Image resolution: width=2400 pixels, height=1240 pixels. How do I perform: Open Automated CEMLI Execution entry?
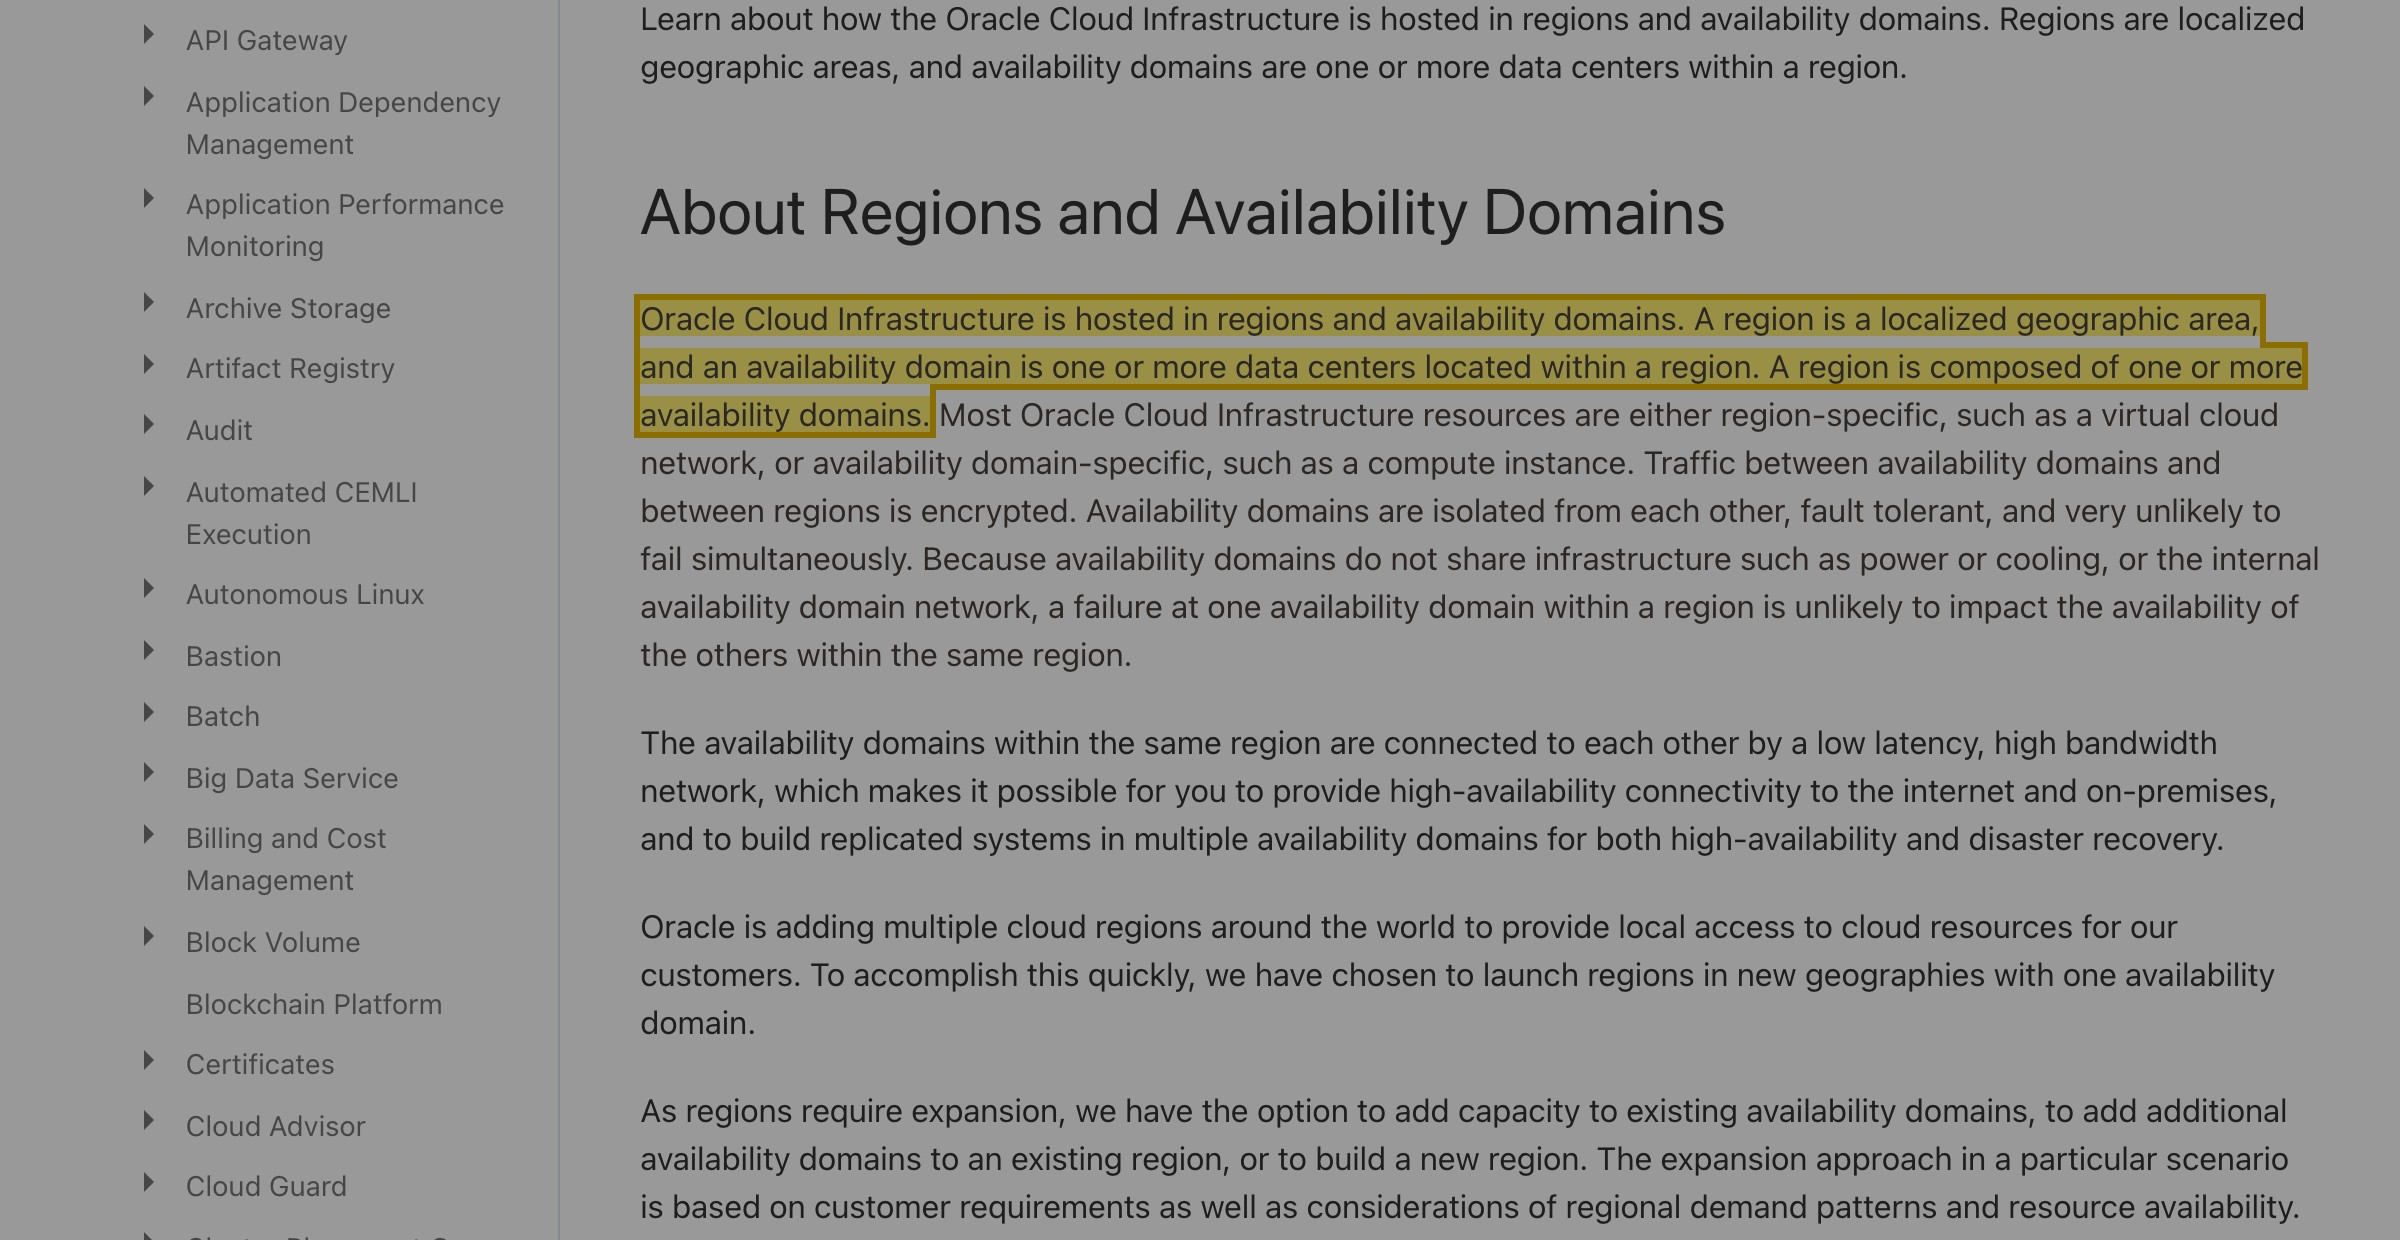(x=301, y=513)
